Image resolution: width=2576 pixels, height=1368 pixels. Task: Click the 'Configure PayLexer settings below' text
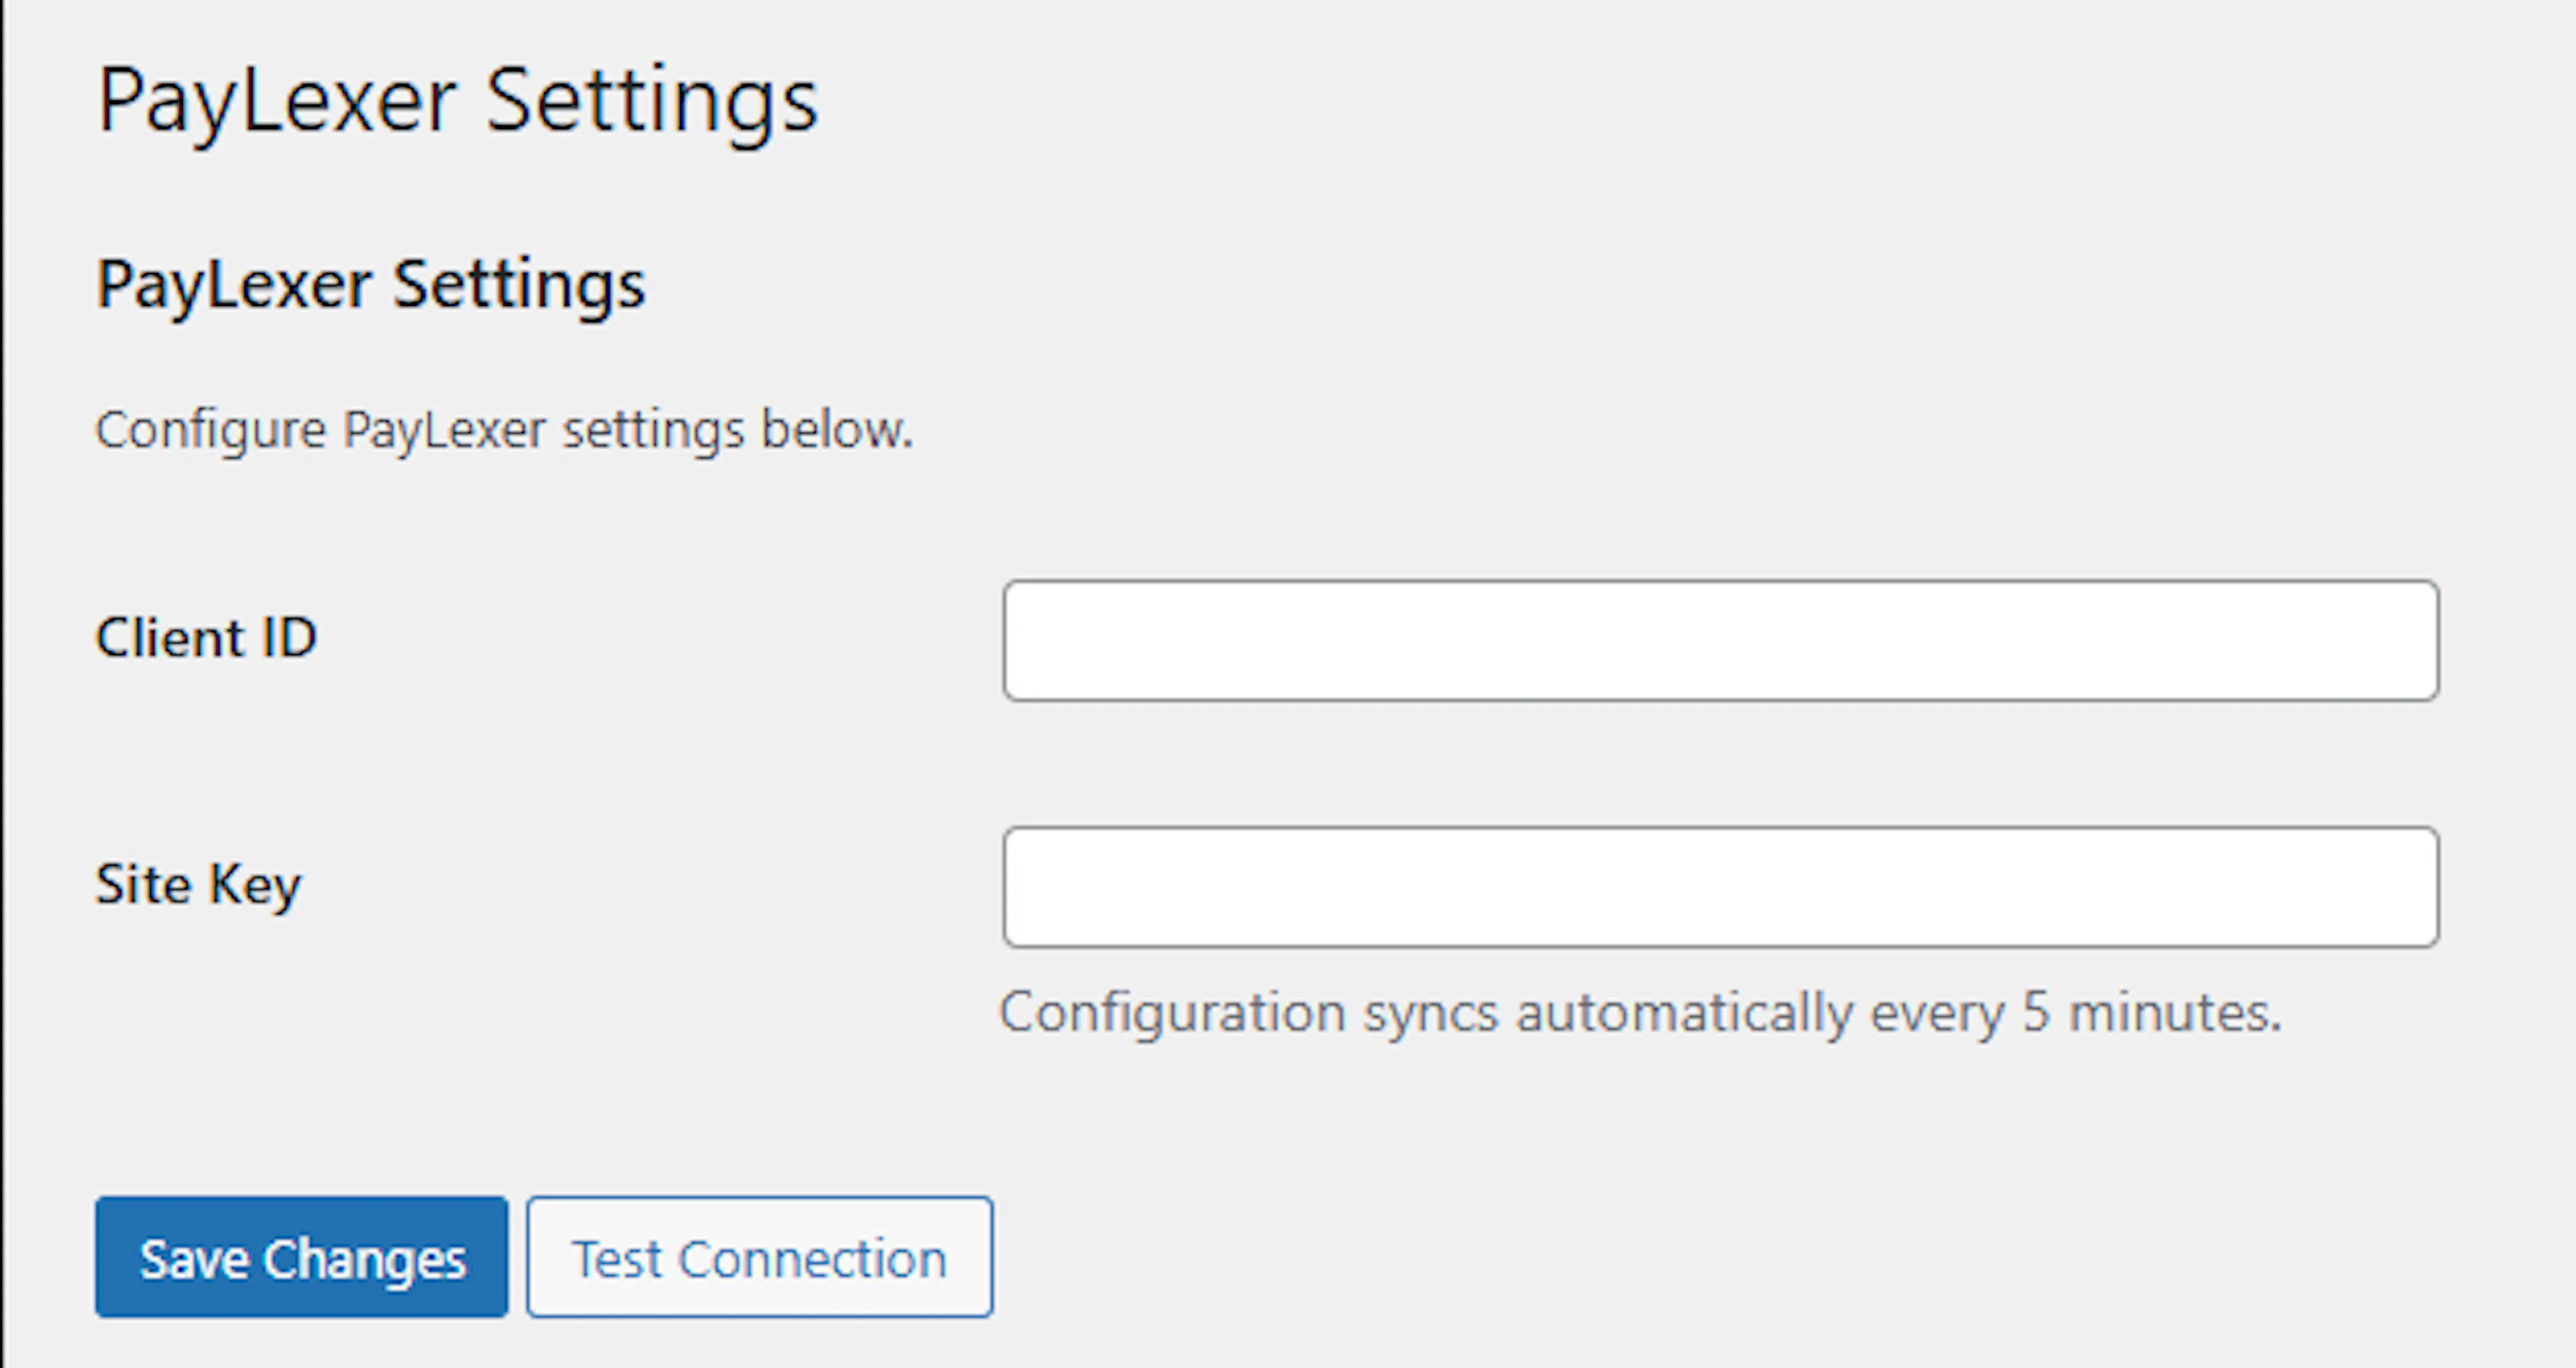click(504, 431)
